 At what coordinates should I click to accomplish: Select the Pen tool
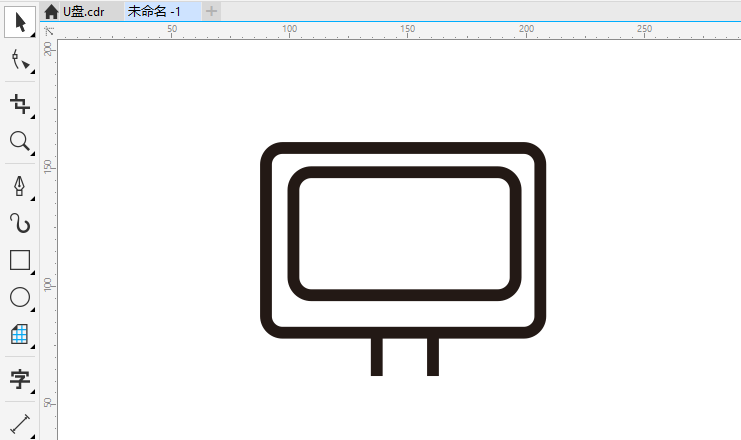coord(20,186)
